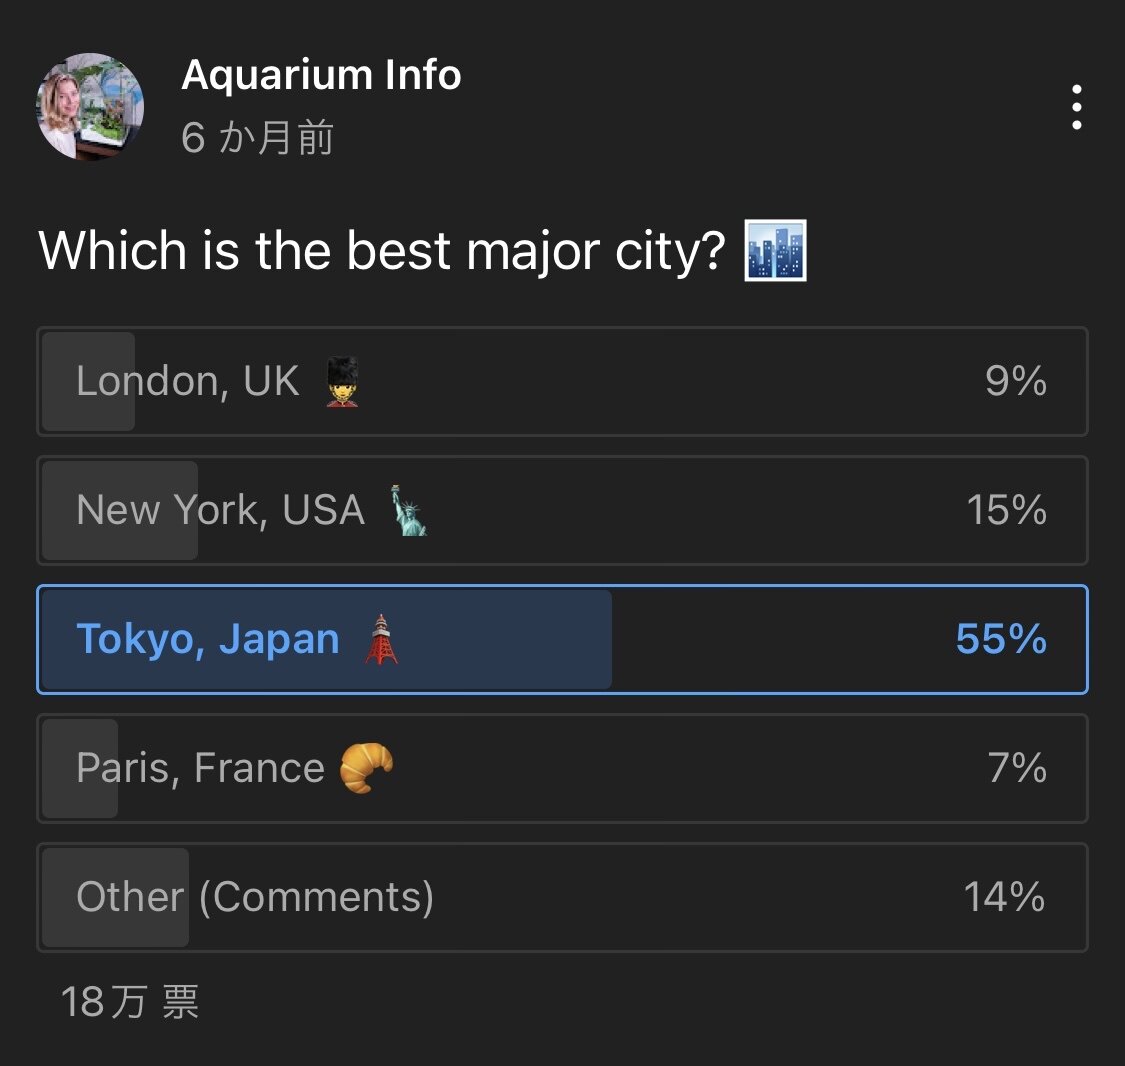Select the Tokyo, Japan poll option
The height and width of the screenshot is (1066, 1125).
pos(562,639)
